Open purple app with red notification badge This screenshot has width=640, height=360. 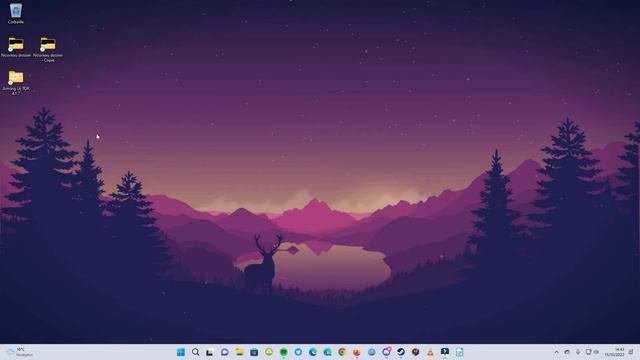point(387,351)
